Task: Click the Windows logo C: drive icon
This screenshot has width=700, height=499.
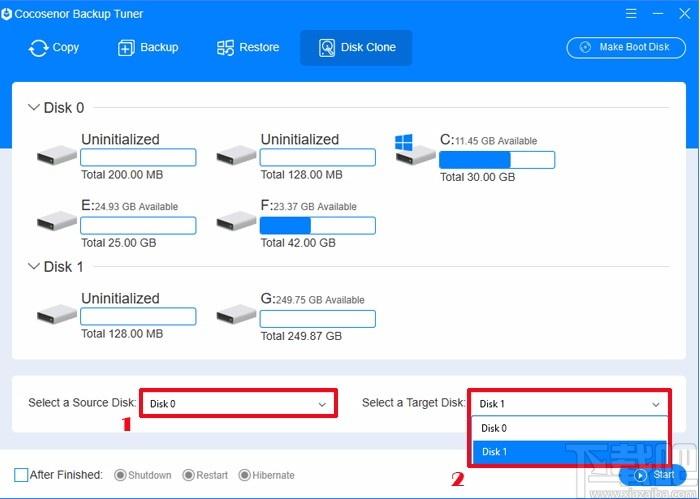Action: [415, 149]
